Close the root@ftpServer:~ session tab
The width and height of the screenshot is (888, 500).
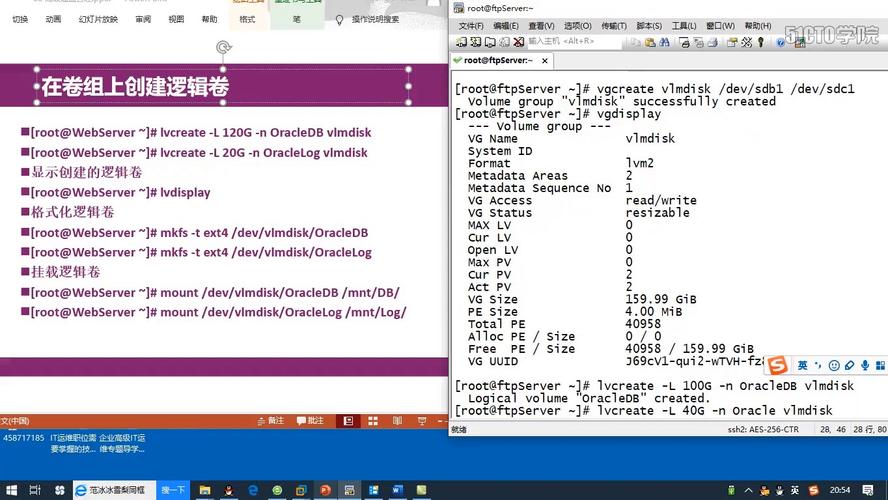[545, 61]
